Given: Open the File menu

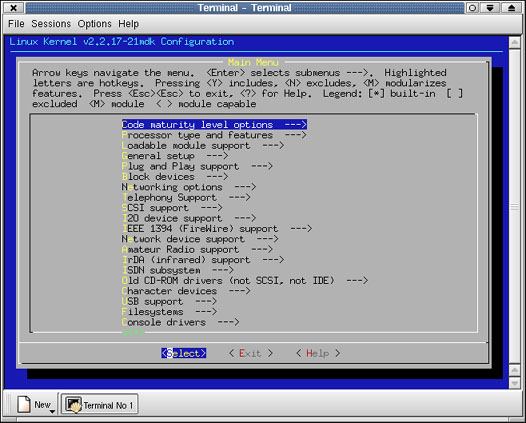Looking at the screenshot, I should [16, 24].
